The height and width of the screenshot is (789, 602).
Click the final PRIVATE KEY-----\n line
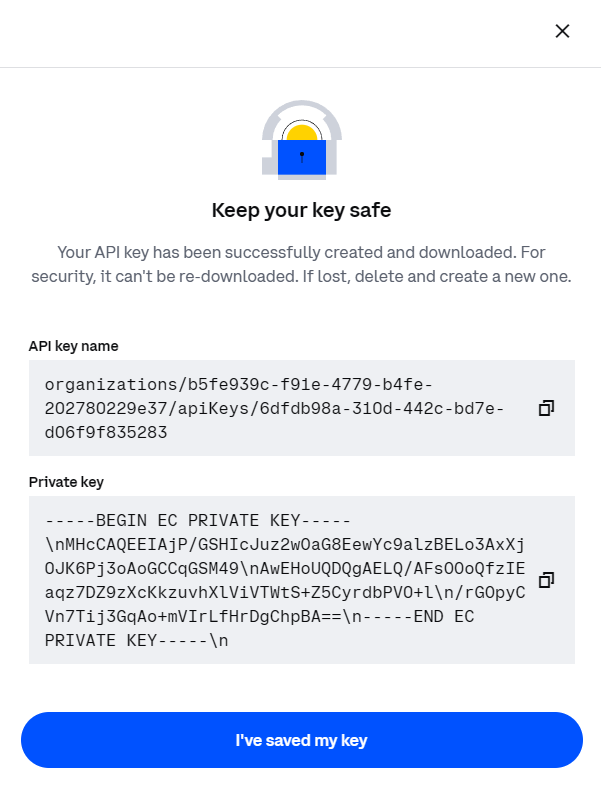(x=136, y=641)
